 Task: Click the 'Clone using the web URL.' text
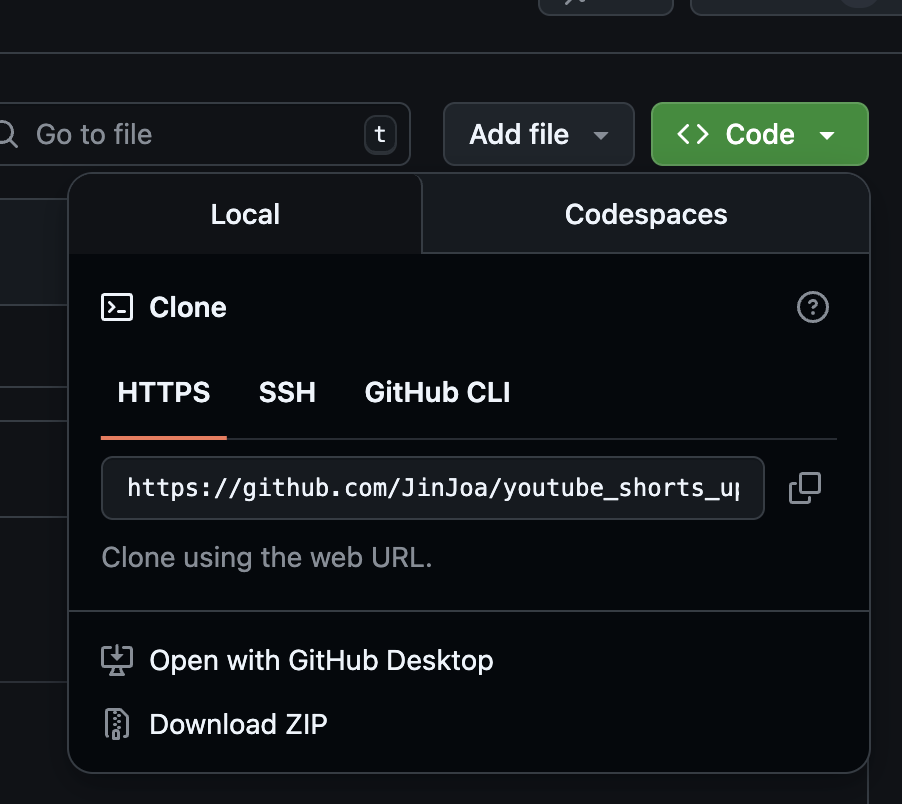(x=266, y=557)
